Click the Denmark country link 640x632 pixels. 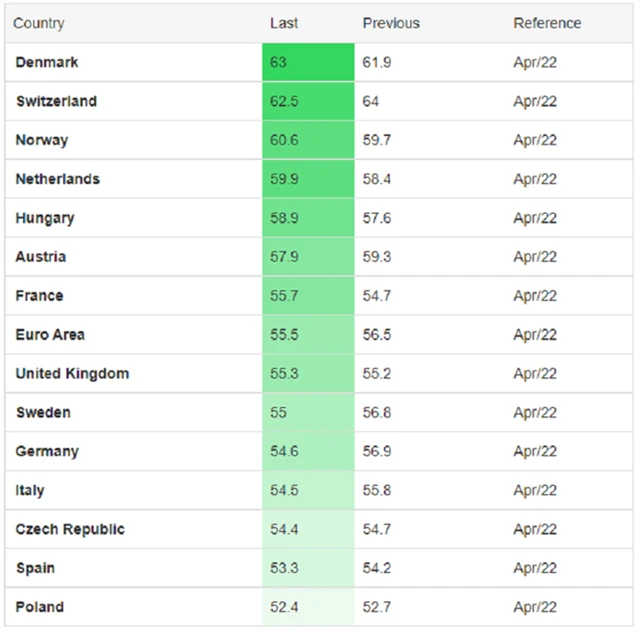coord(47,62)
